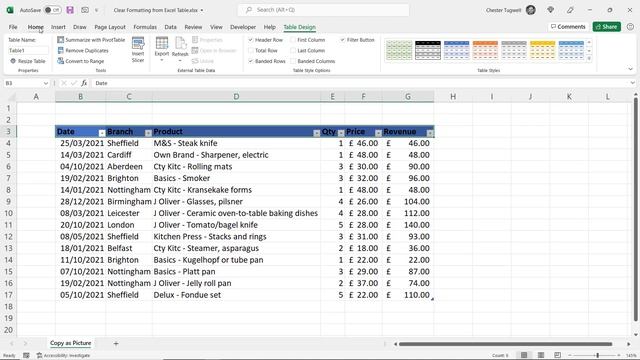Viewport: 640px width, 360px height.
Task: Enable the First Column checkbox
Action: click(x=293, y=40)
